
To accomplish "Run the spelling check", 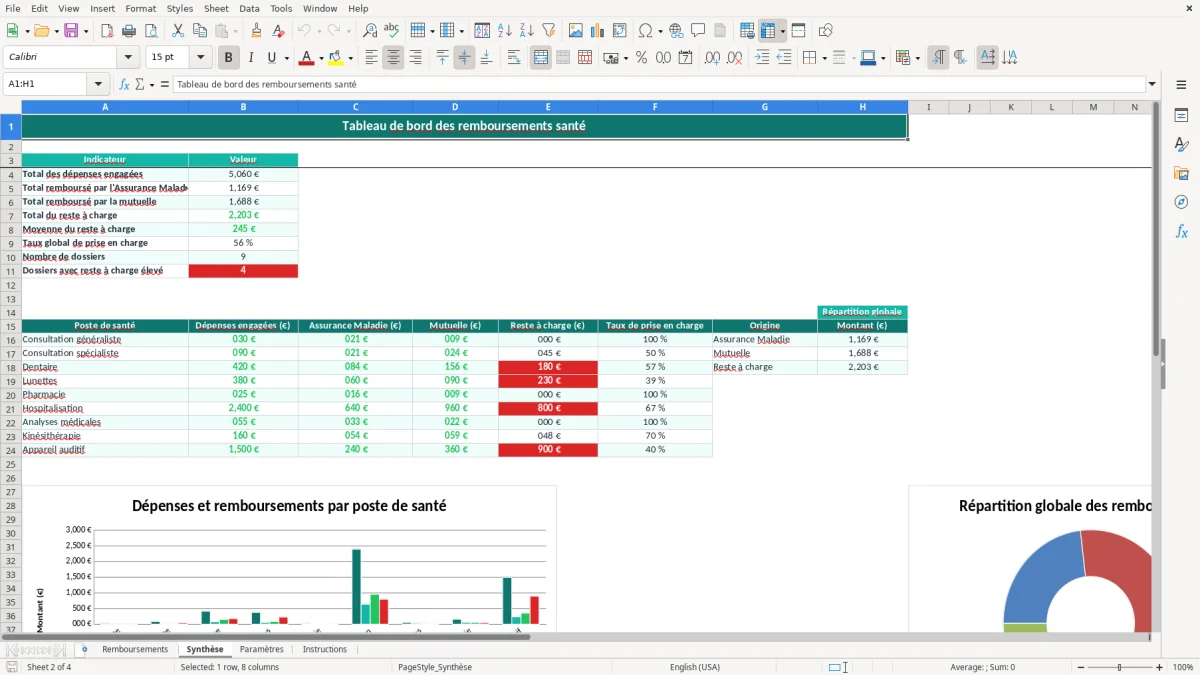I will pyautogui.click(x=392, y=31).
